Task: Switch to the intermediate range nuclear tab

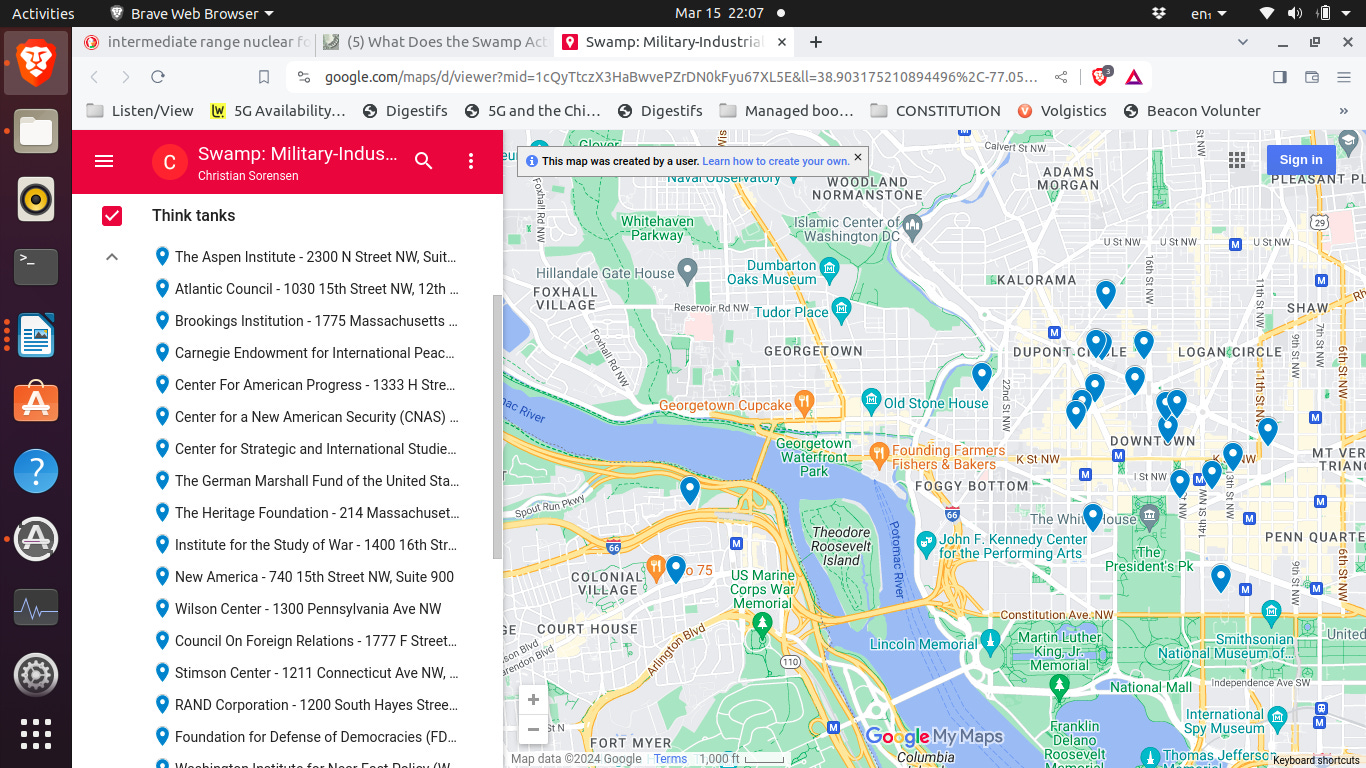Action: [198, 42]
